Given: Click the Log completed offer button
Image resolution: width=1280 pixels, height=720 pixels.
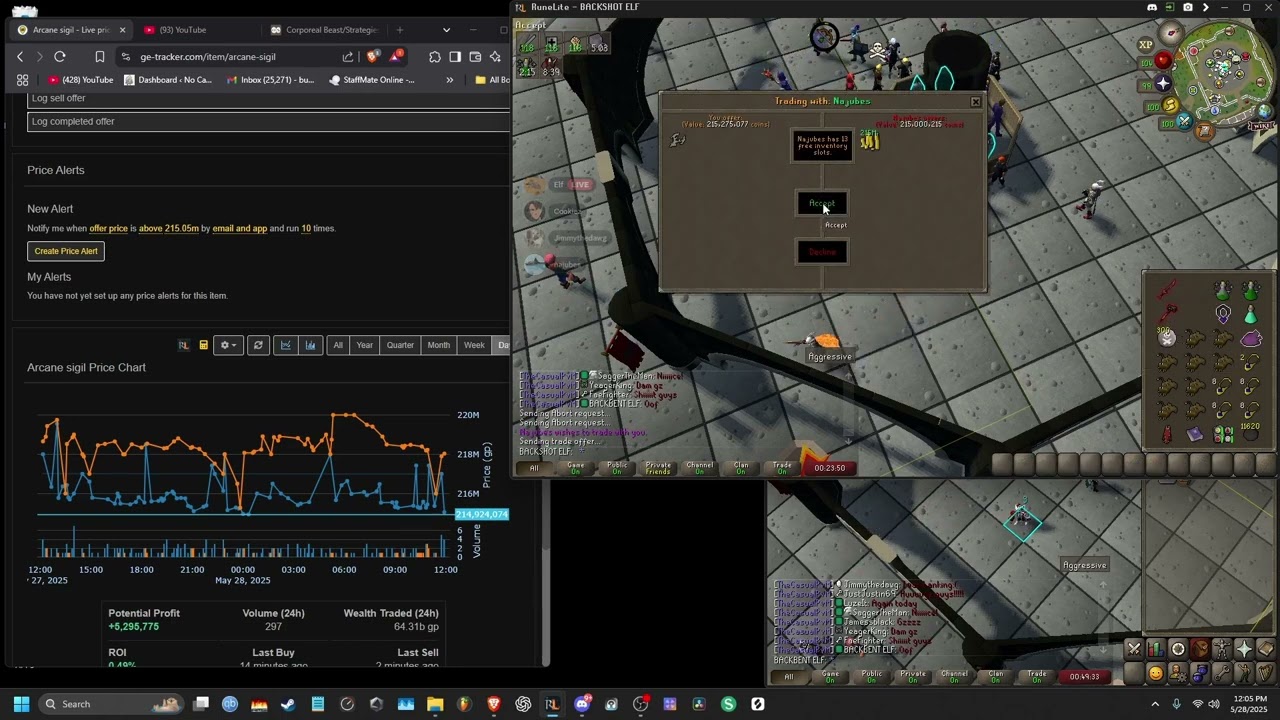Looking at the screenshot, I should (x=268, y=122).
